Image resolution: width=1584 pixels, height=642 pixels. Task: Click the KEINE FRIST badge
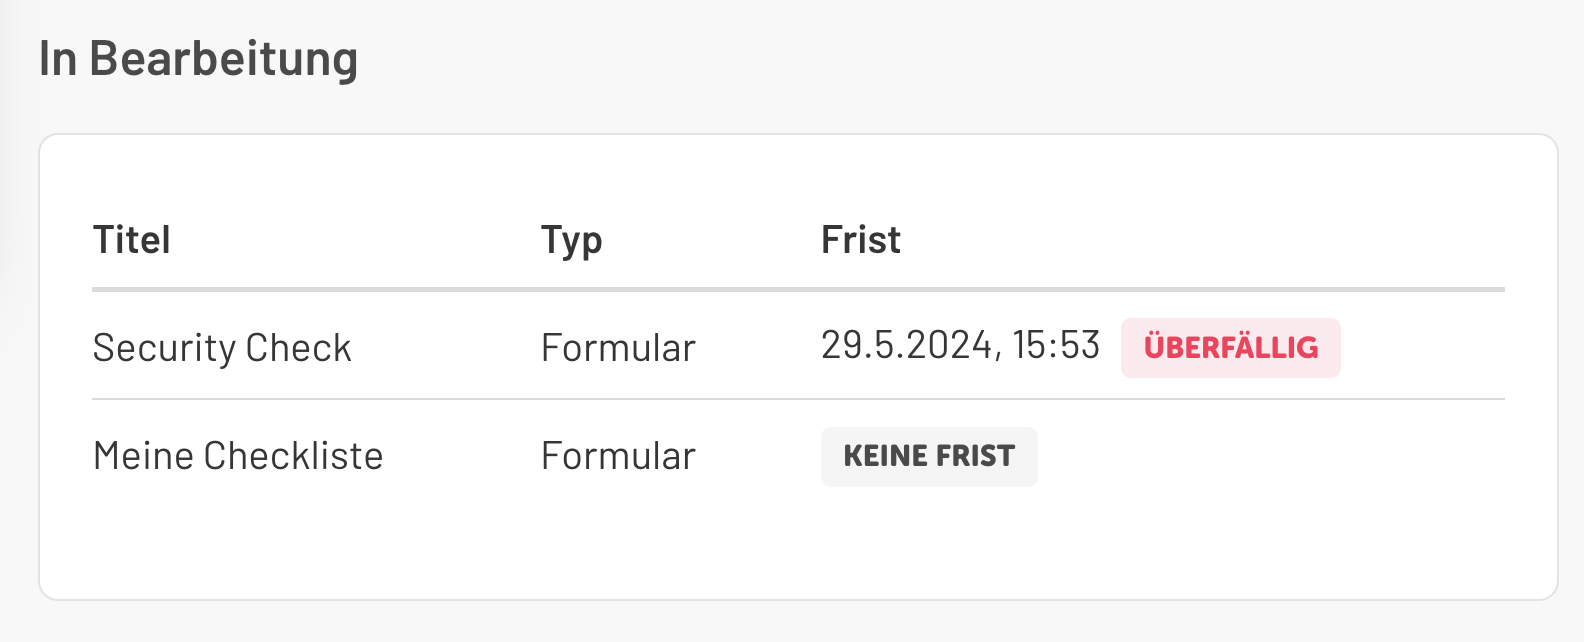(x=928, y=456)
